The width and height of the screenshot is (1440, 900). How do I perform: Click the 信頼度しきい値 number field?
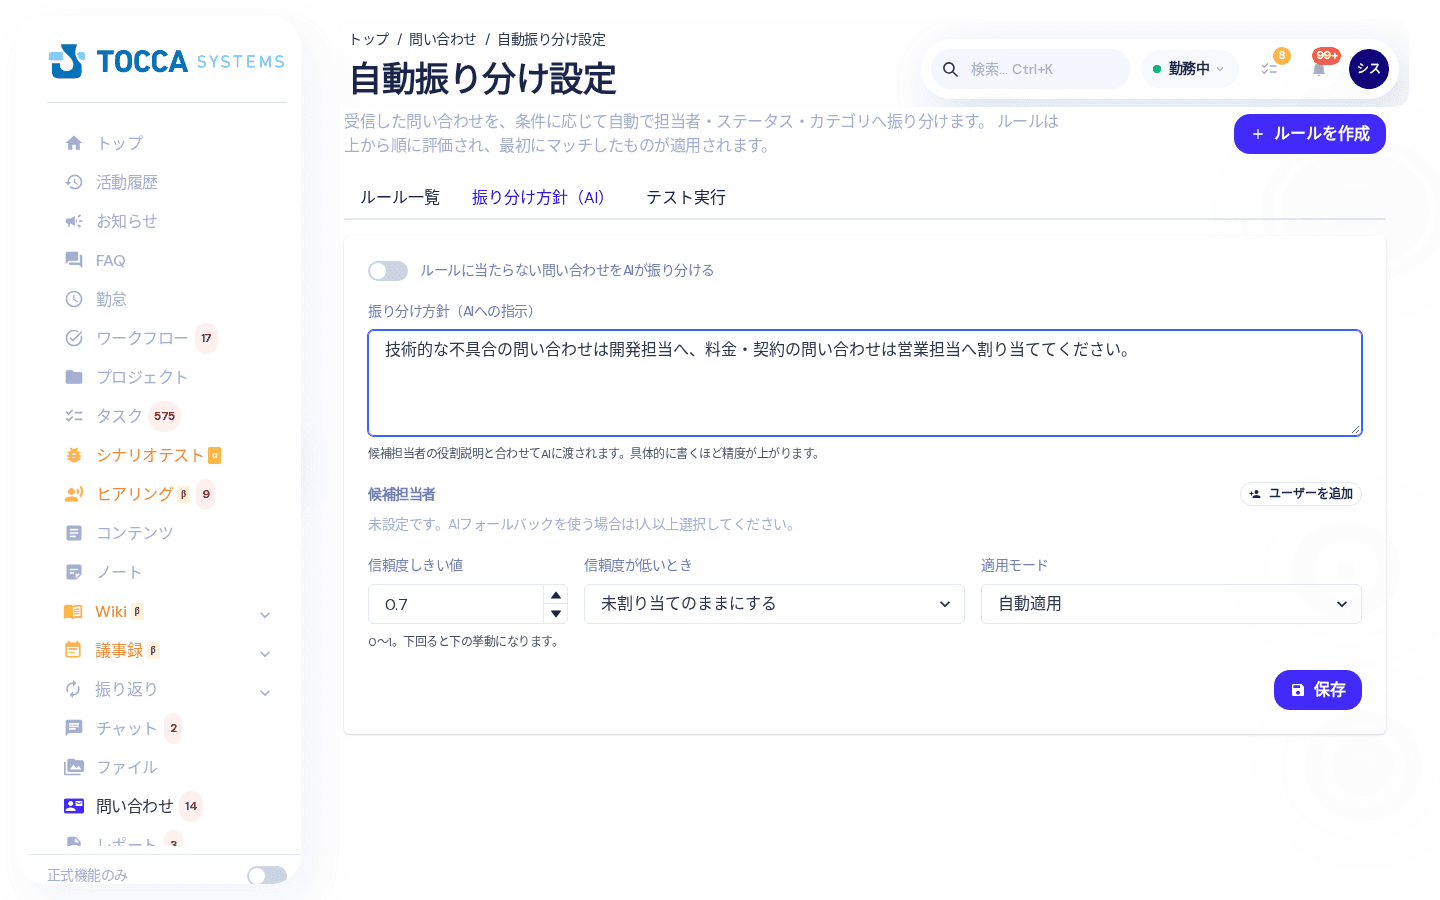456,604
